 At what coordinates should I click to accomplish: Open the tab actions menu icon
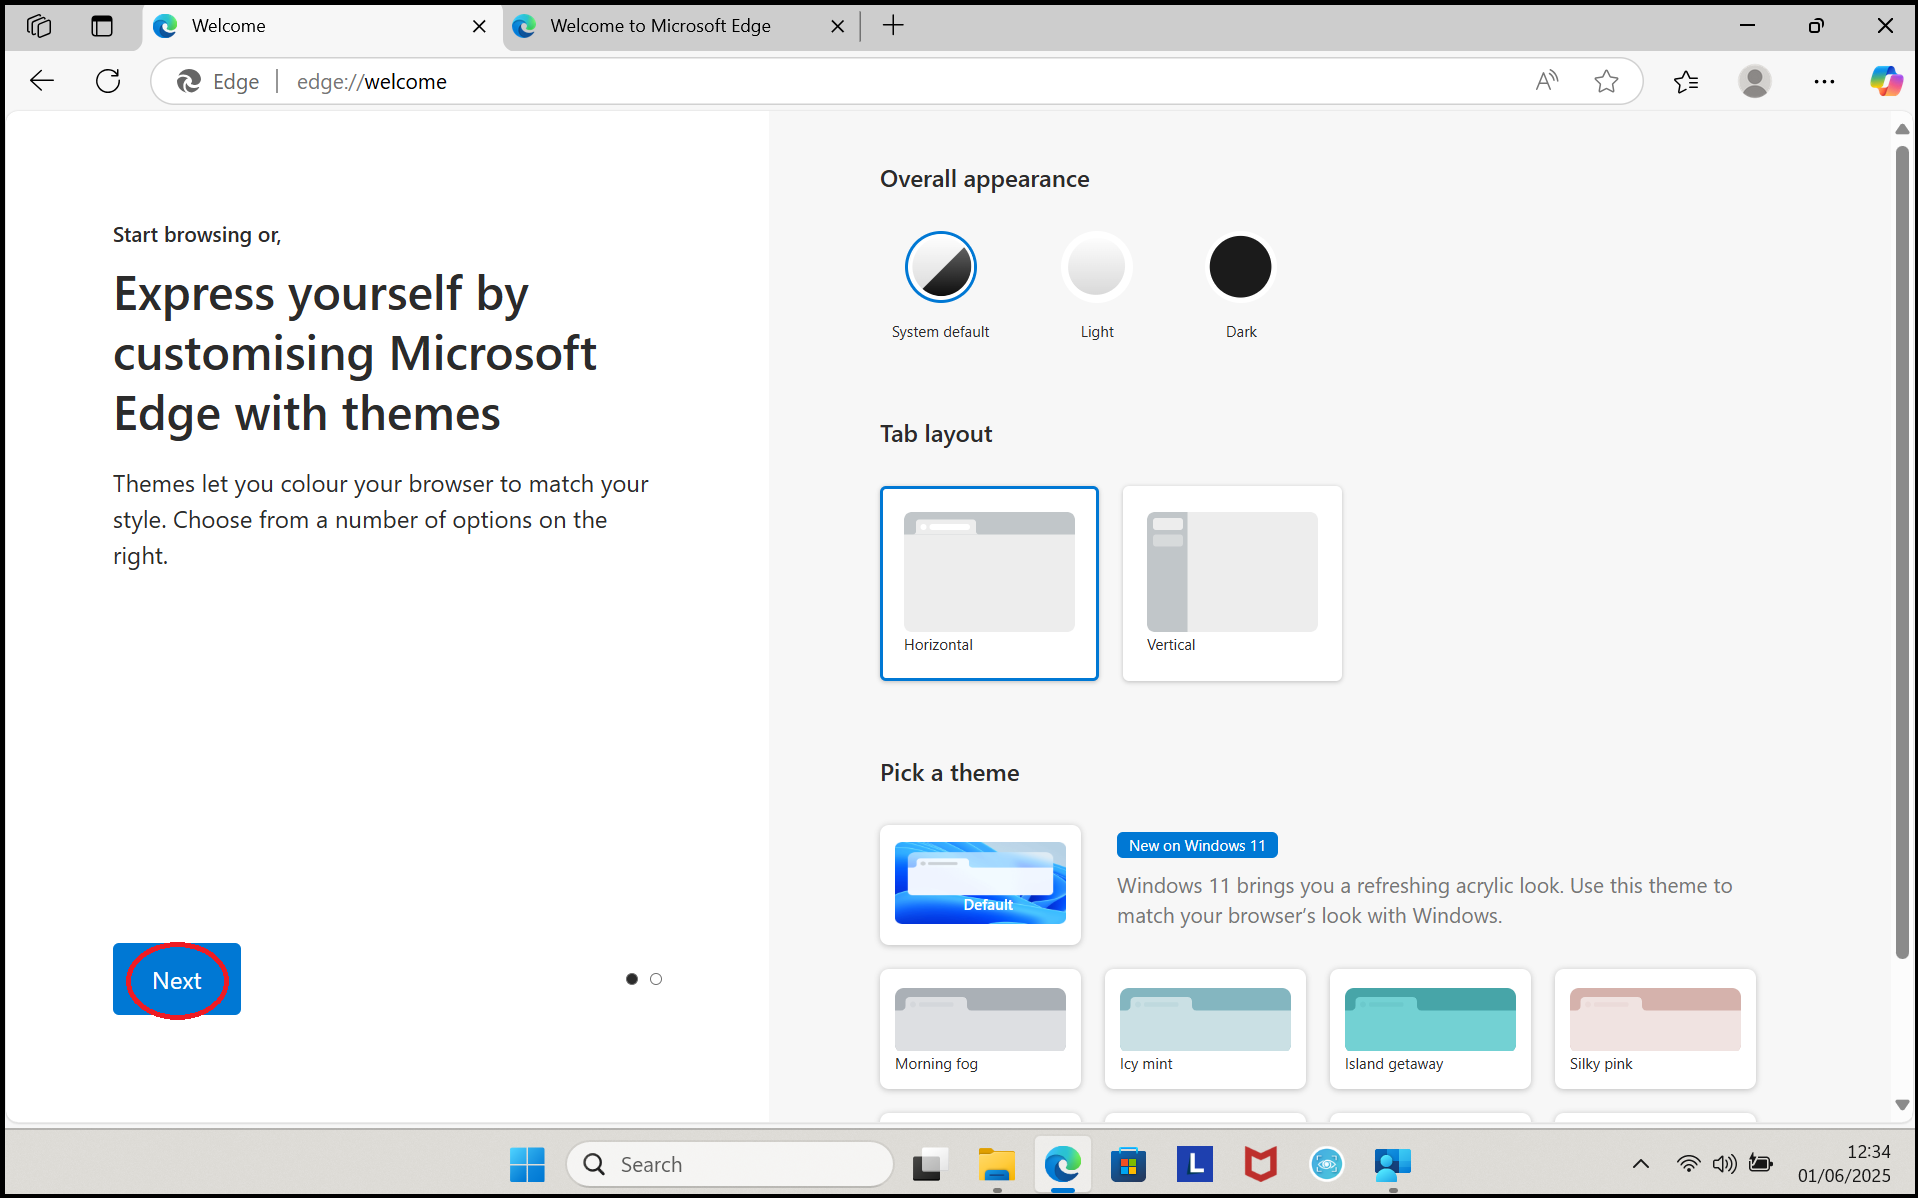102,26
